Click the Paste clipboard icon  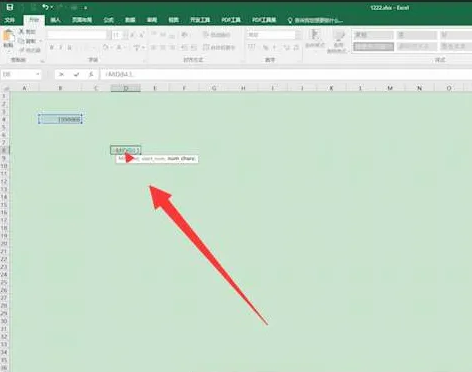pyautogui.click(x=8, y=36)
